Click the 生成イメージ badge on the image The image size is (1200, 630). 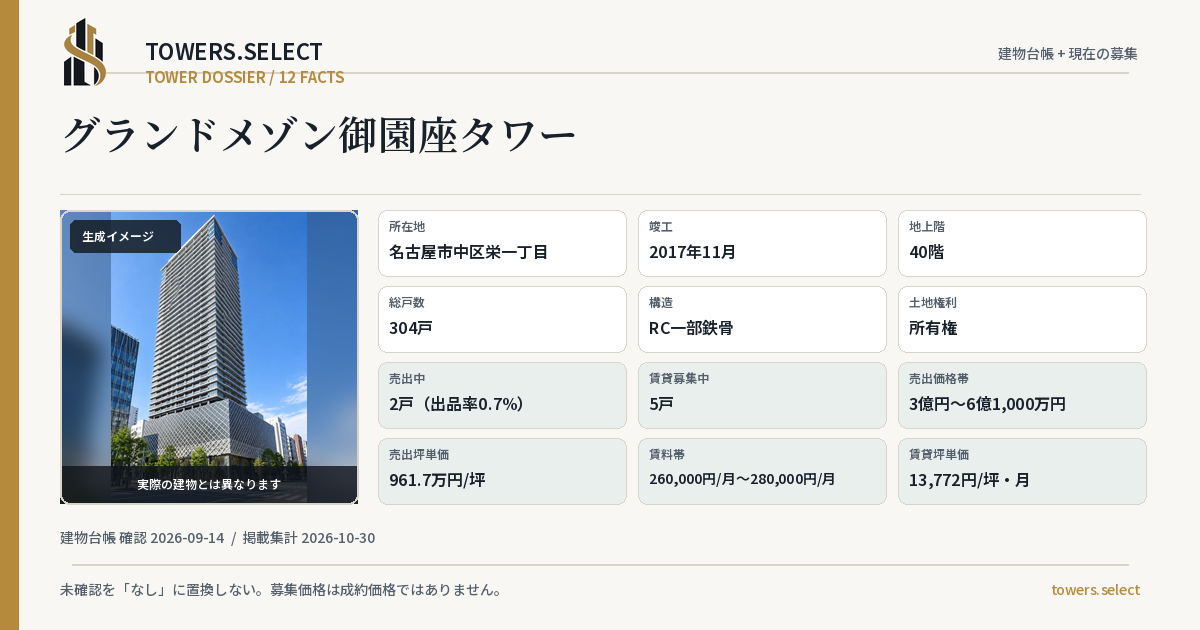coord(125,237)
